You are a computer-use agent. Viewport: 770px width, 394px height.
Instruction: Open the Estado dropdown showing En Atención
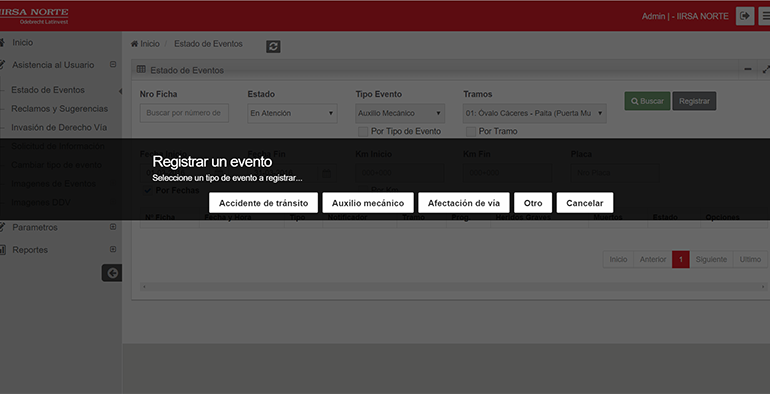coord(292,113)
